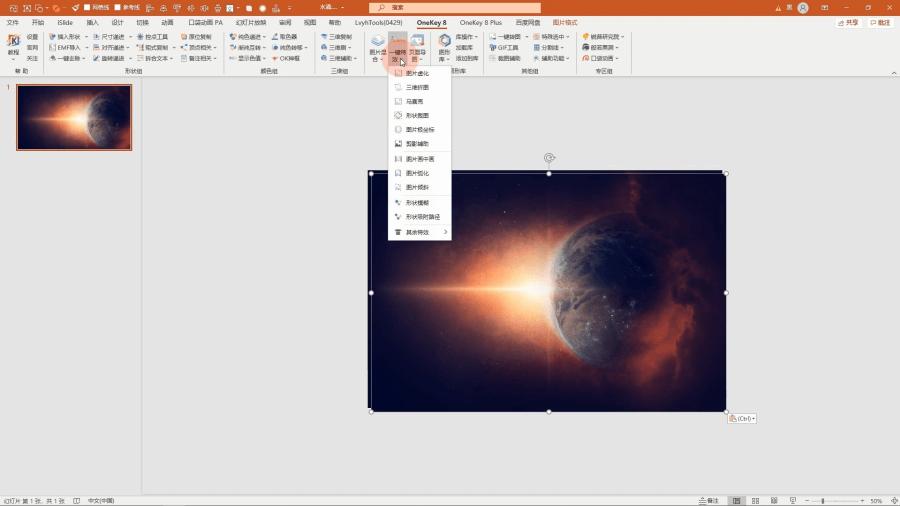This screenshot has width=900, height=506.
Task: Open the 分割线 dropdown
Action: tap(549, 48)
